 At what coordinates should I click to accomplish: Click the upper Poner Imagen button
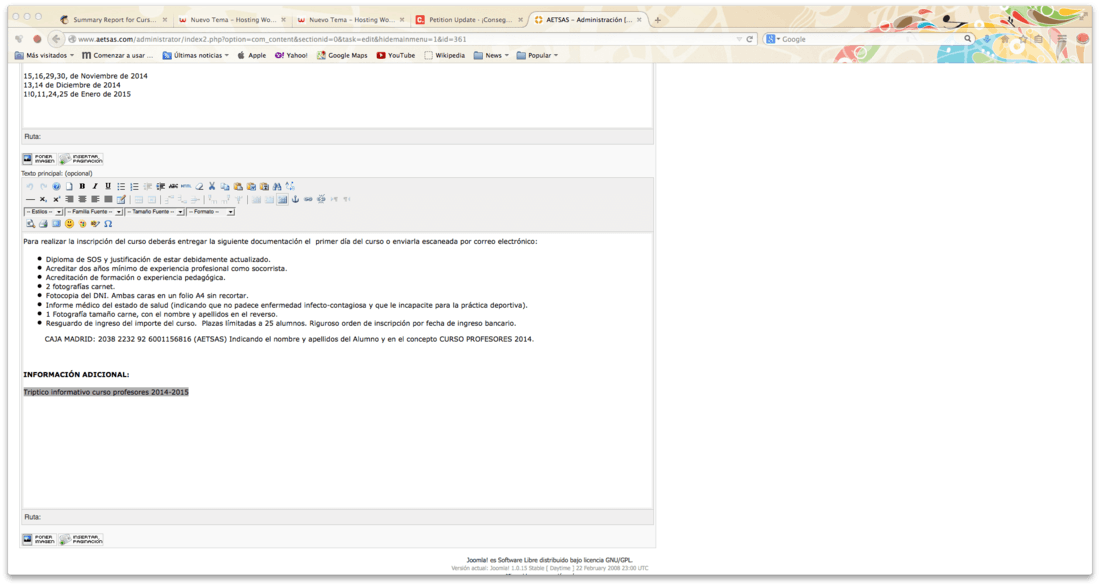[39, 159]
